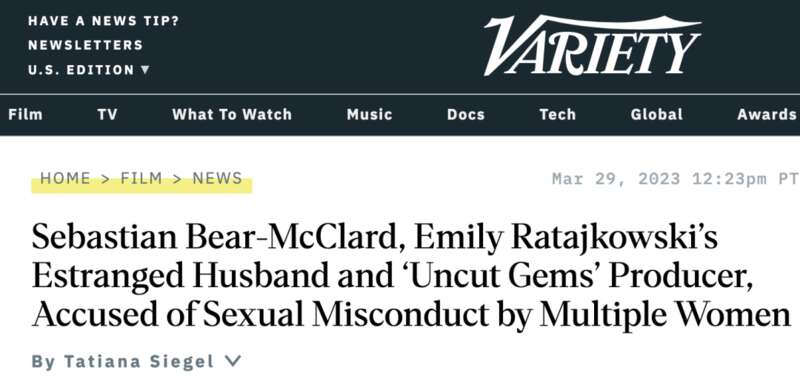Open the Newsletters link

(86, 45)
